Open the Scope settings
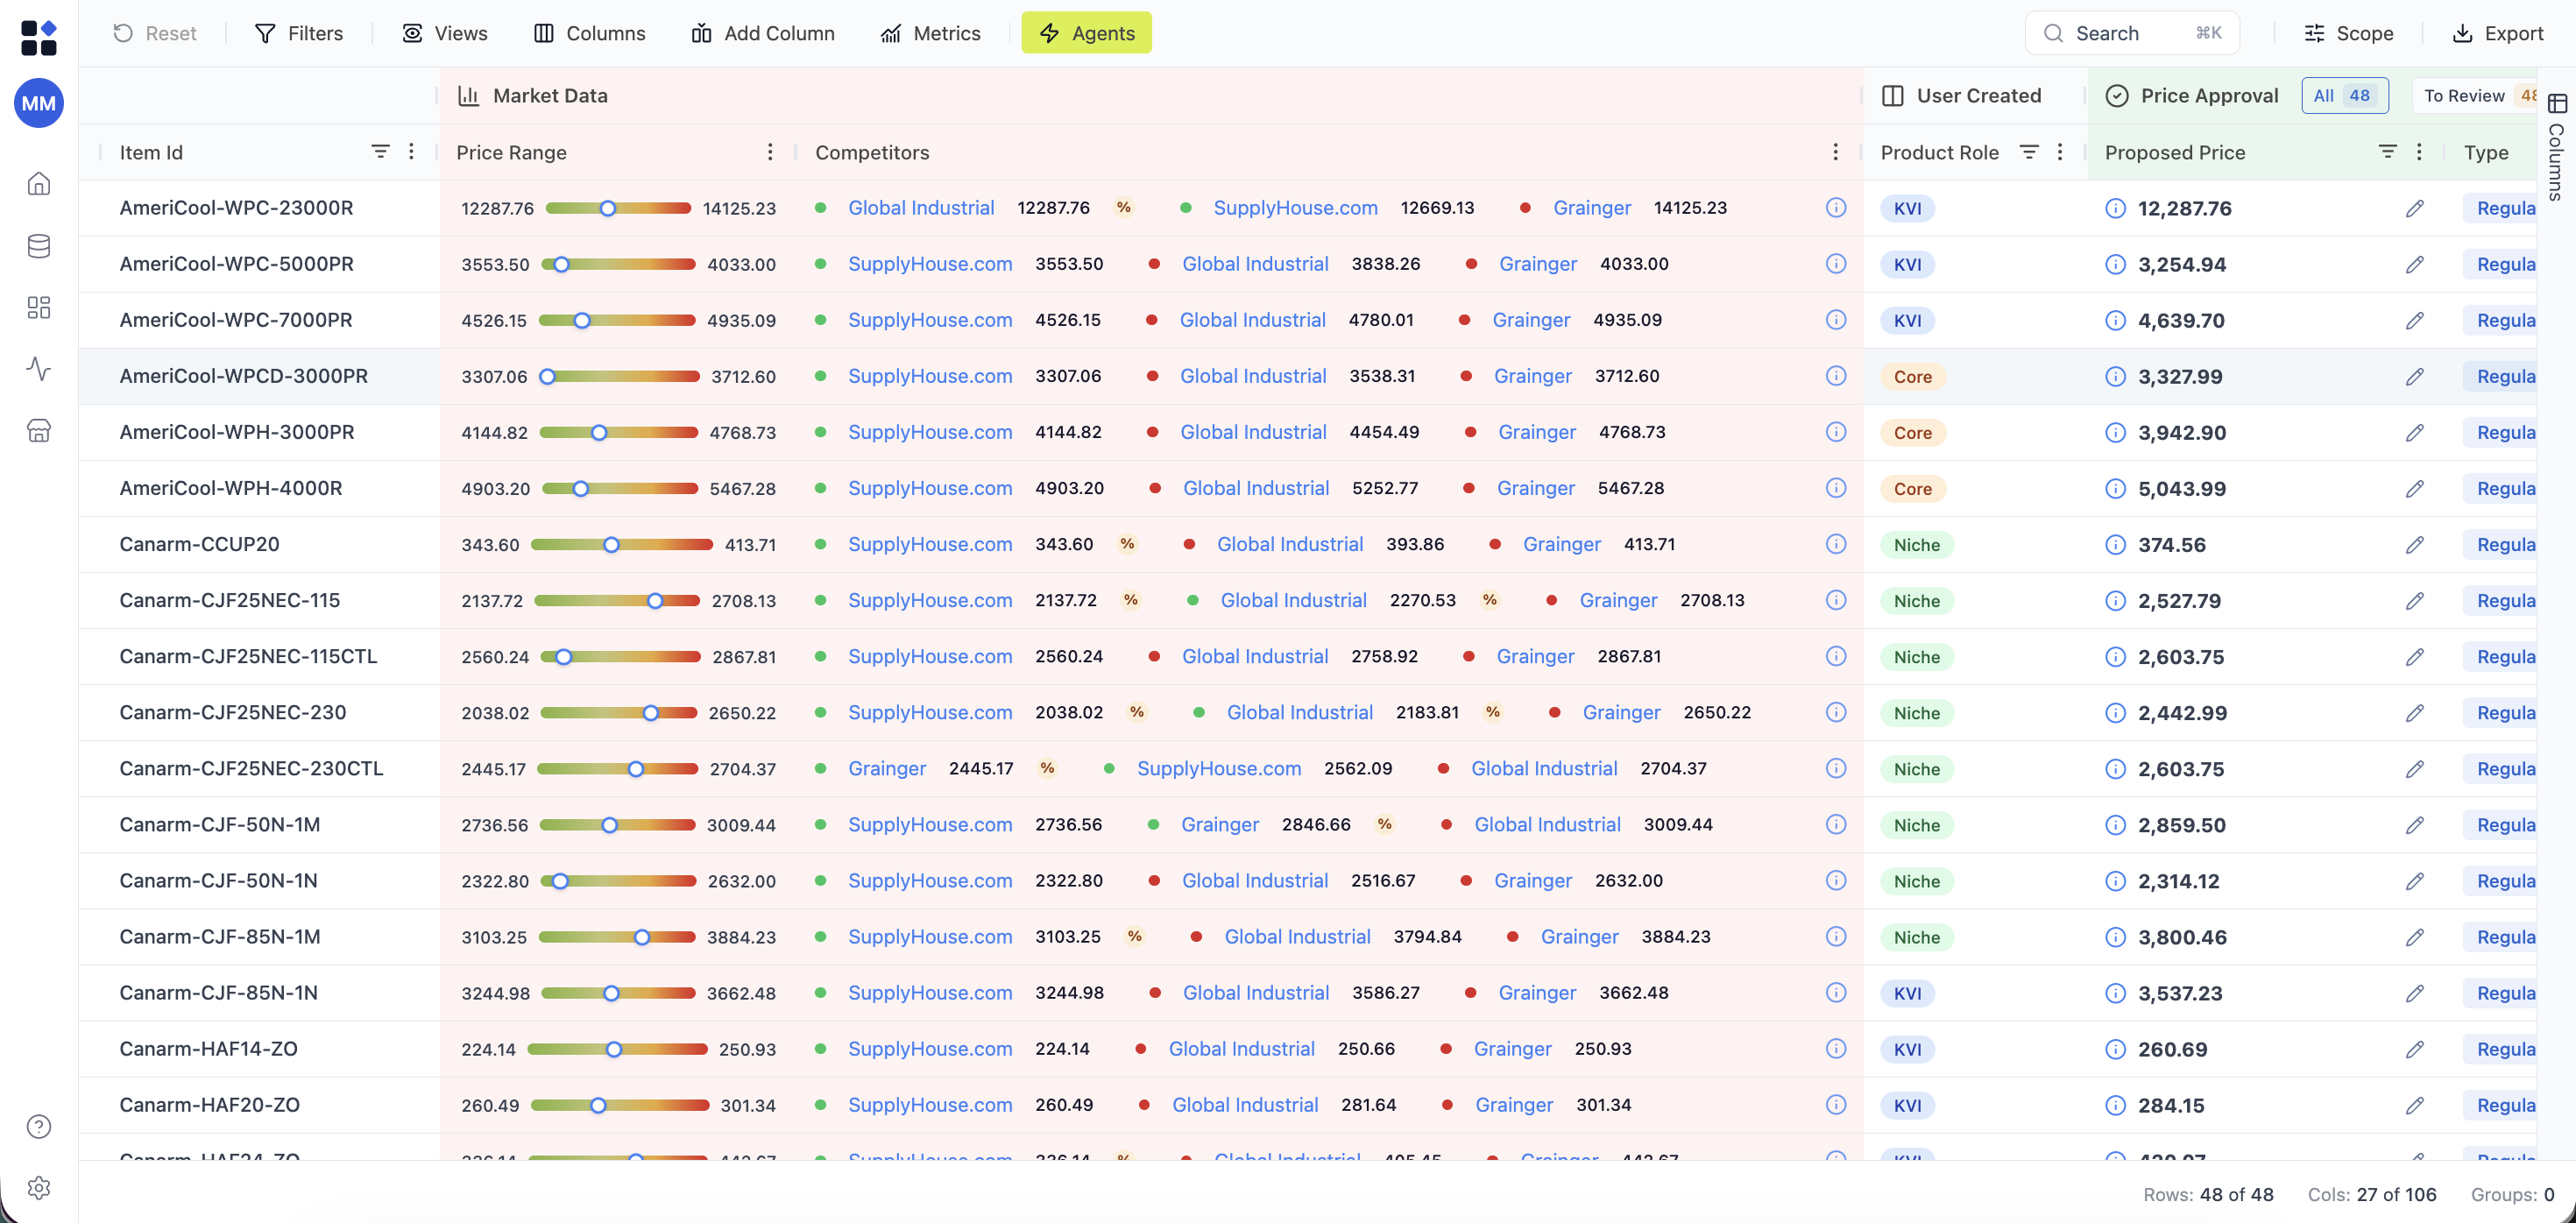 click(x=2349, y=33)
